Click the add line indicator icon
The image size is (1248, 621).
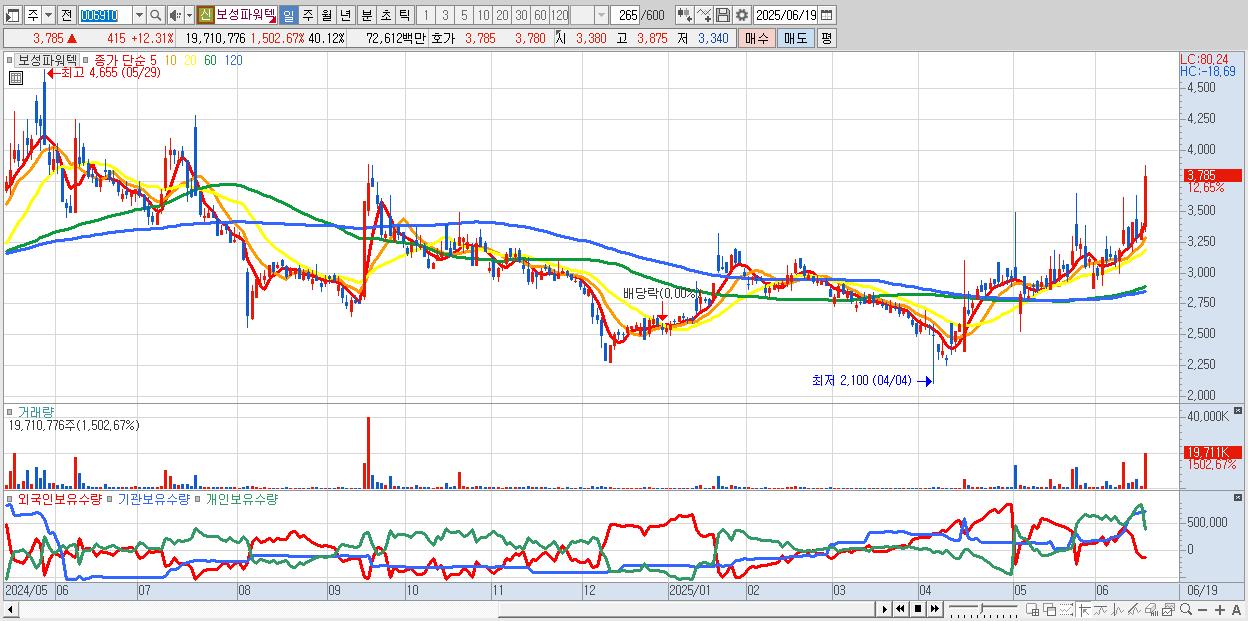pos(704,15)
